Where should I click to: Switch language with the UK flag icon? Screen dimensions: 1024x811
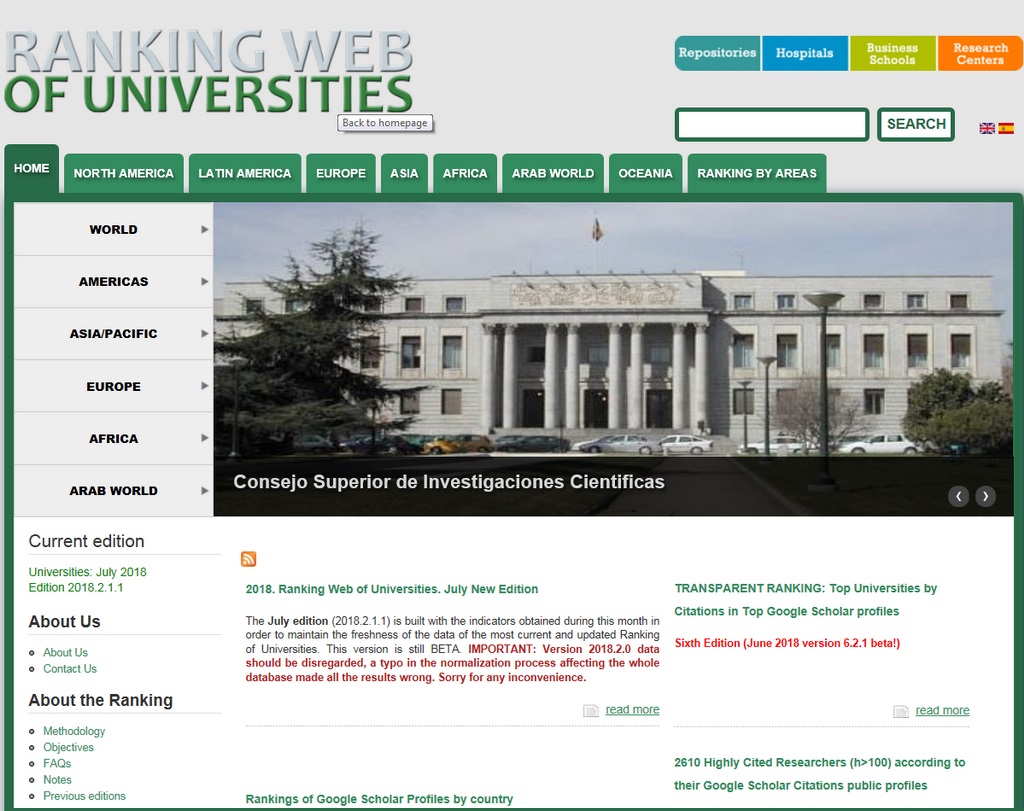tap(987, 128)
